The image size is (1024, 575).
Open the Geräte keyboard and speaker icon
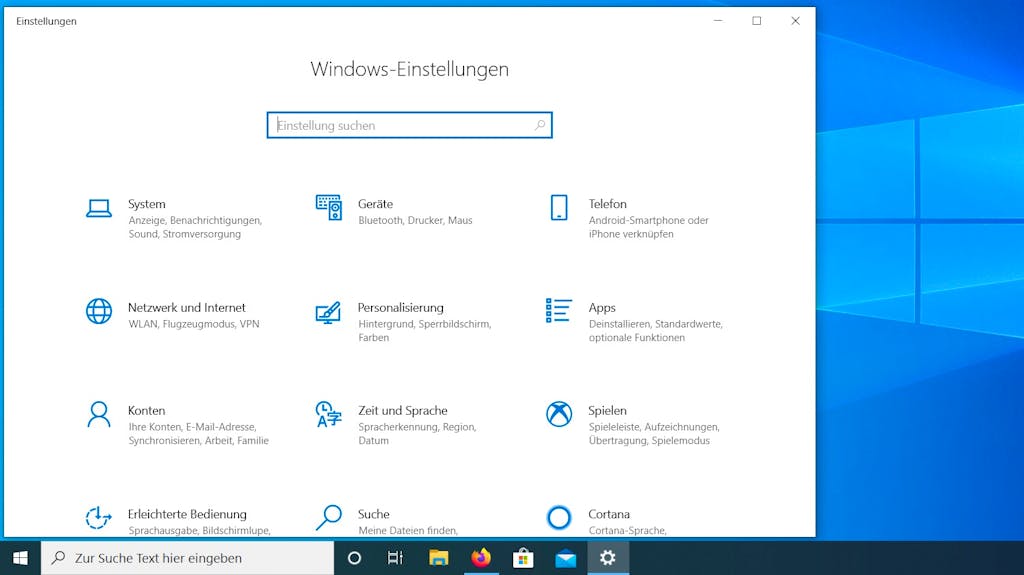tap(328, 207)
